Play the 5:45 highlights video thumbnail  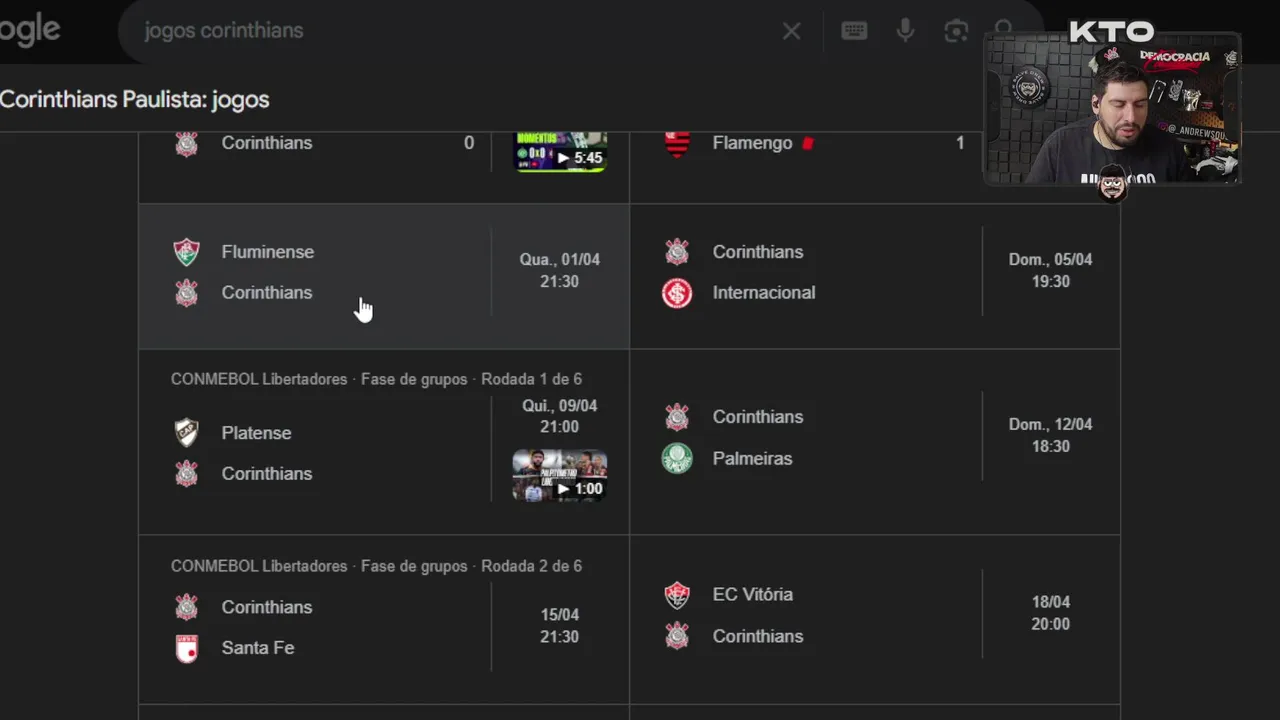[560, 152]
